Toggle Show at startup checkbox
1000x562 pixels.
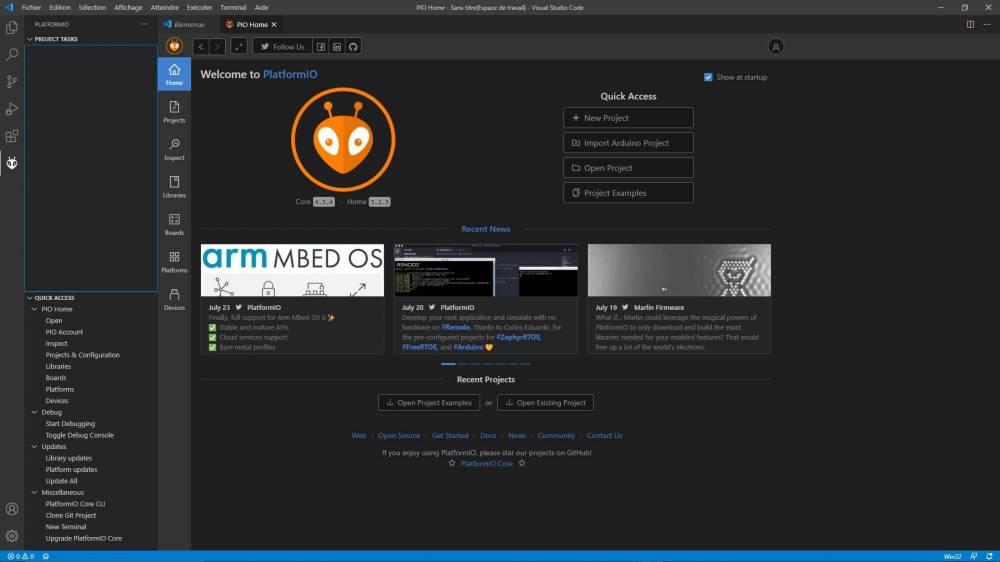click(x=708, y=77)
